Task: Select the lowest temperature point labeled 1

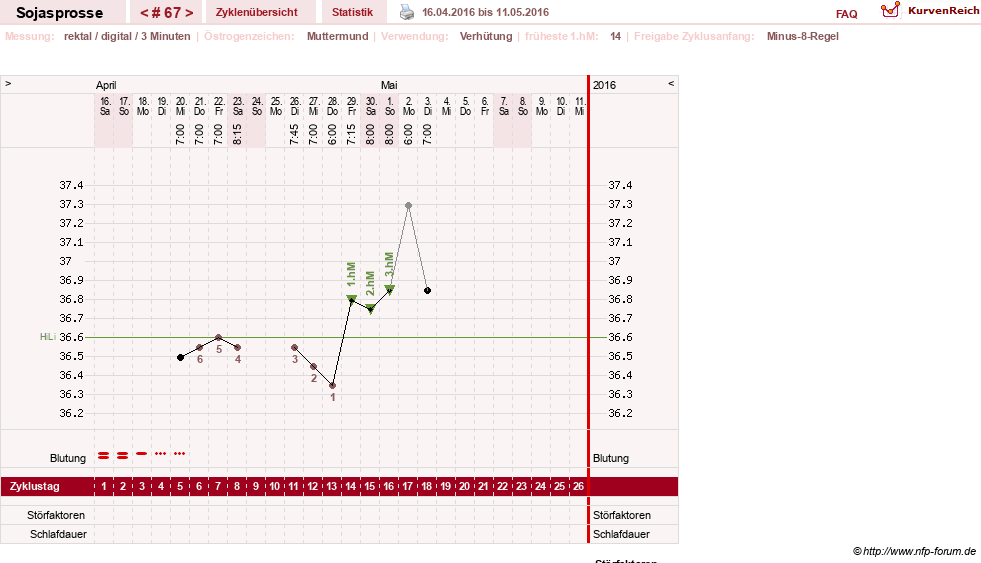Action: [x=333, y=386]
